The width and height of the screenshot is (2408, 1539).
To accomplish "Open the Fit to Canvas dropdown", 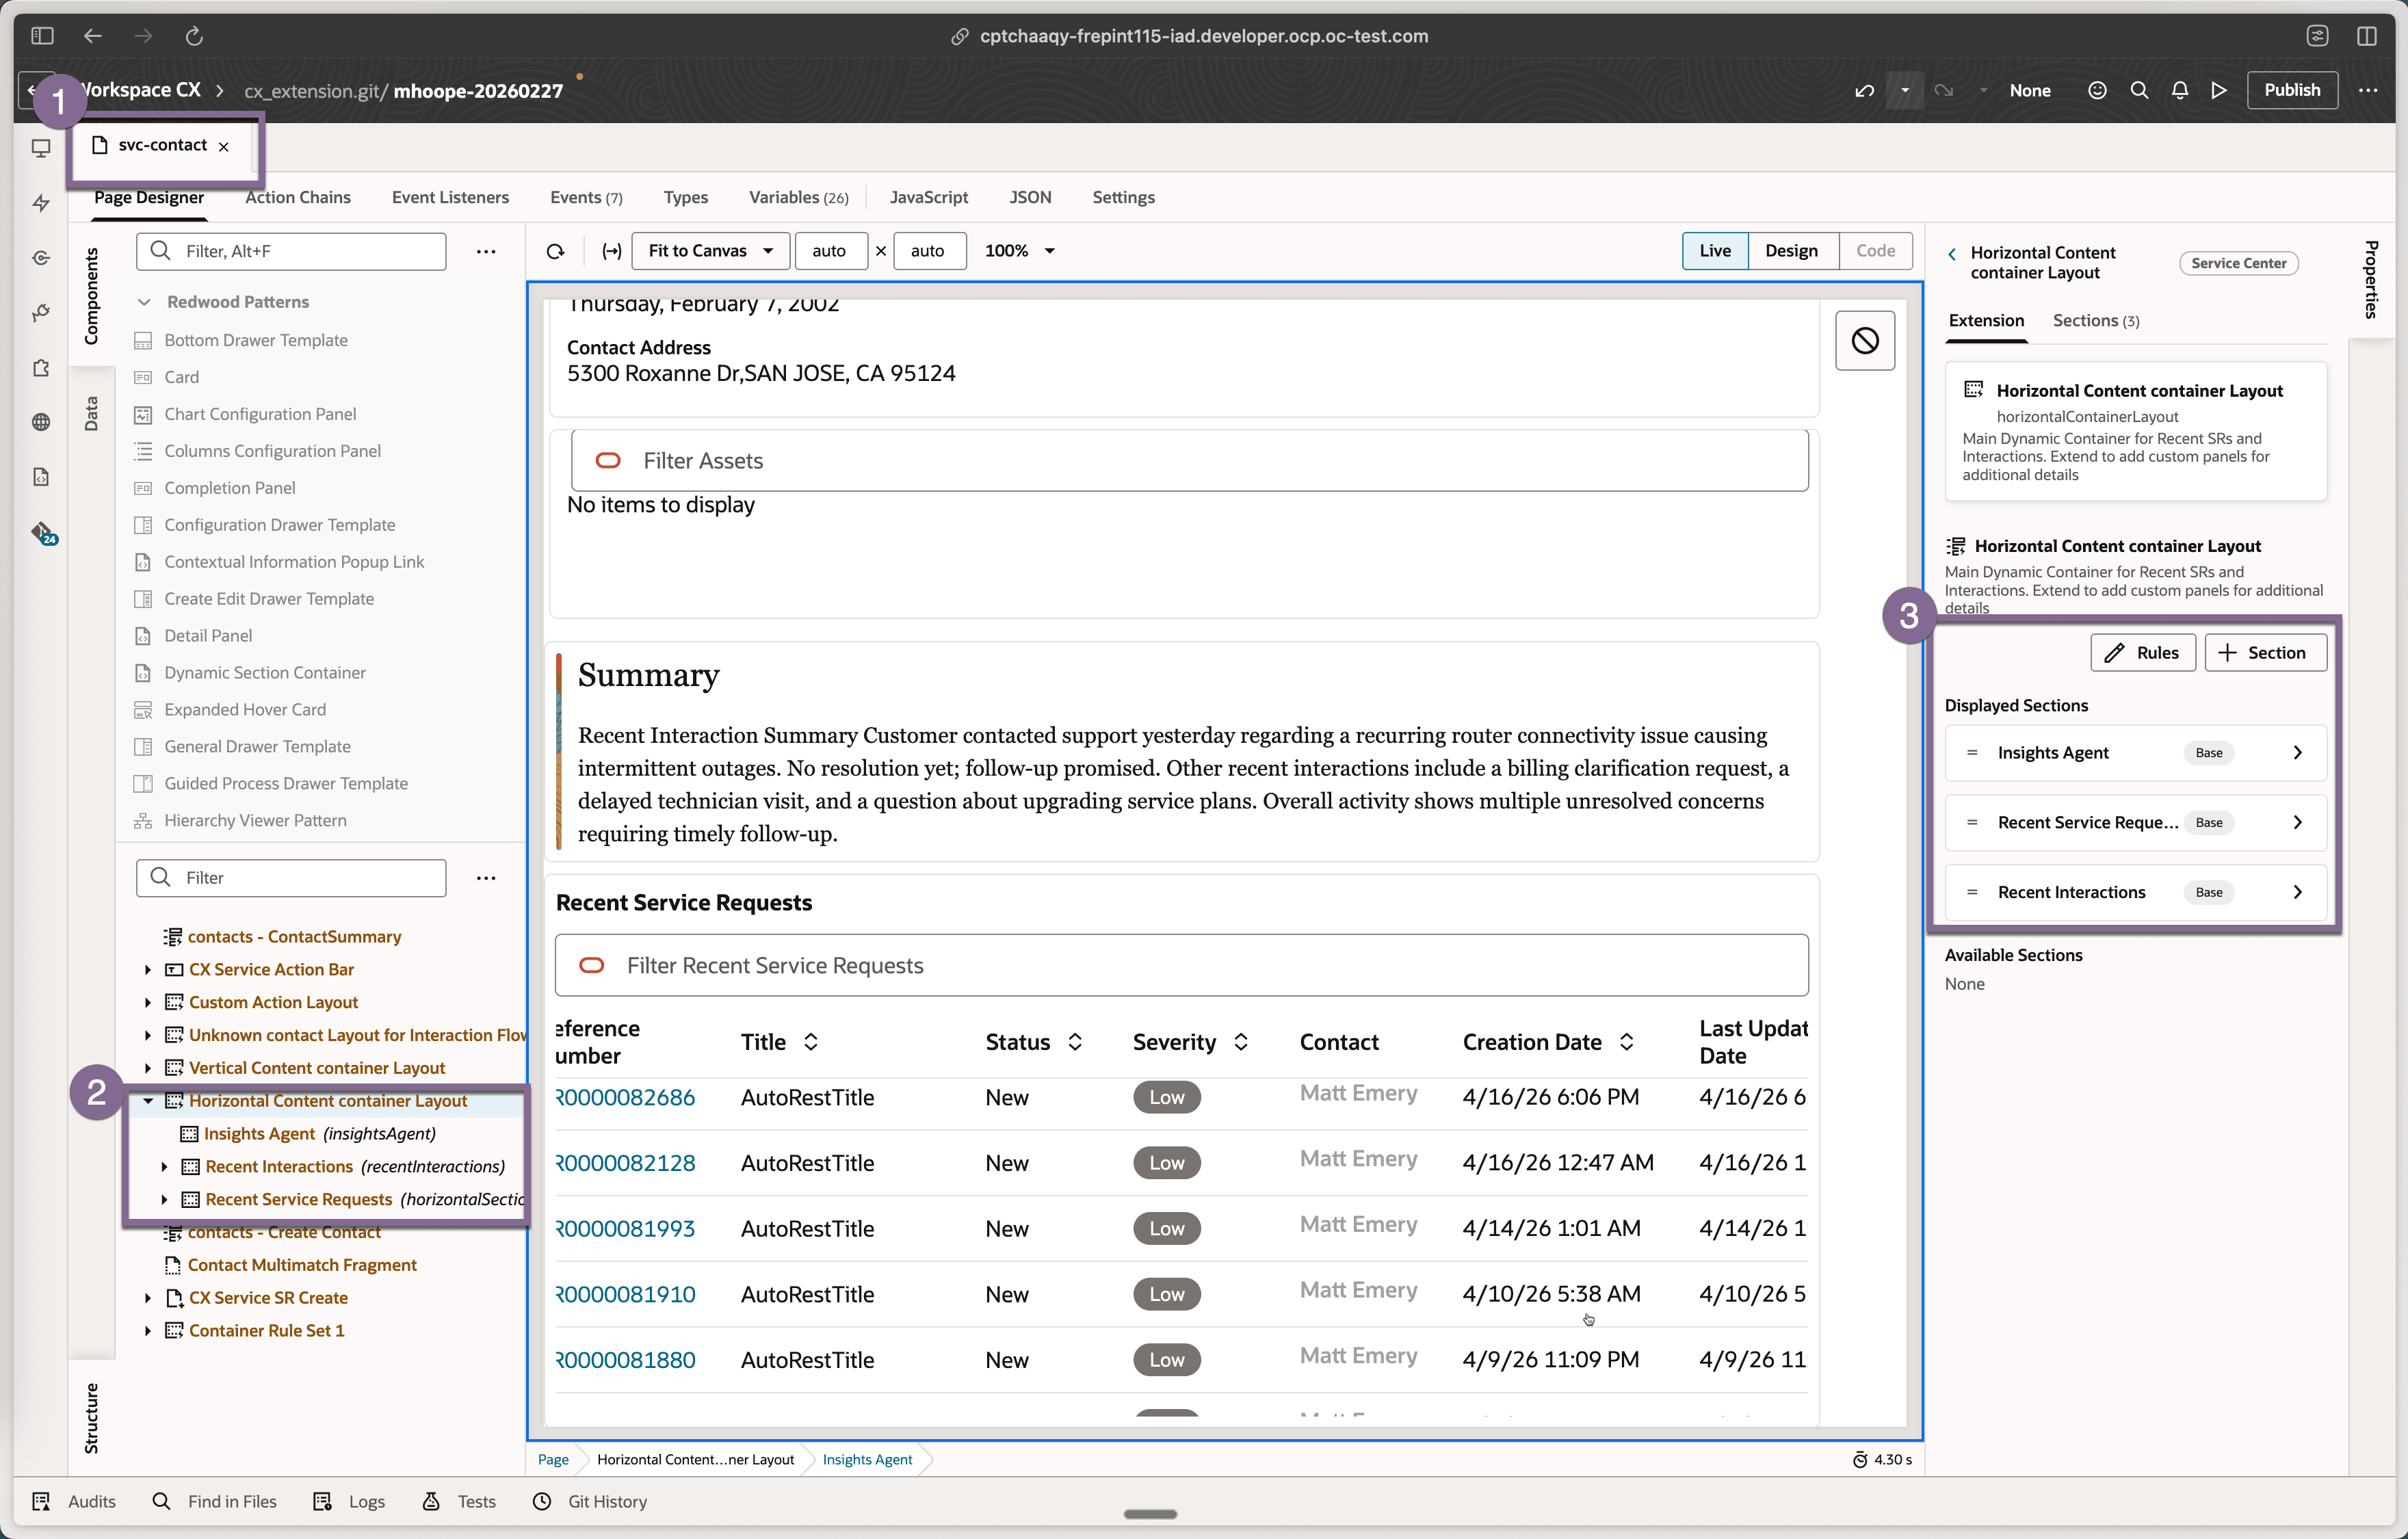I will 711,251.
